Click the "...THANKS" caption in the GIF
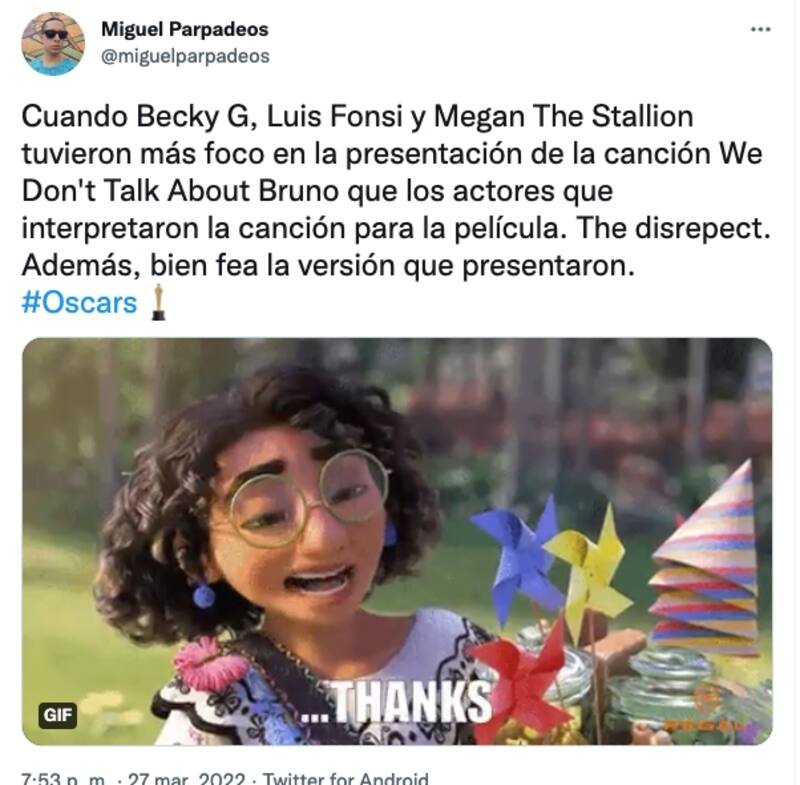 pyautogui.click(x=396, y=702)
